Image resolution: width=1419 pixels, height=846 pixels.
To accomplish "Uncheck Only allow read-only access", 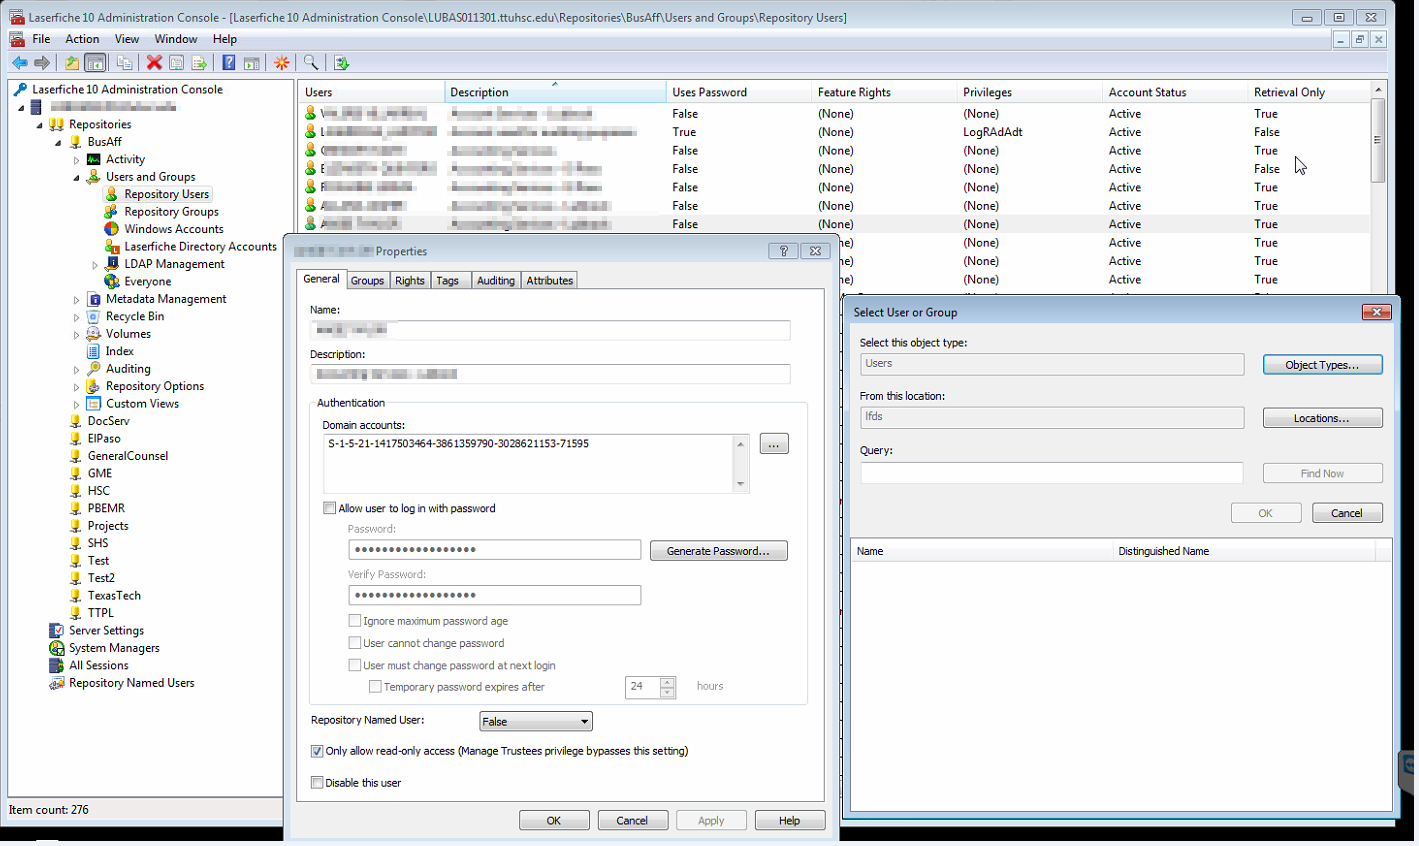I will click(x=317, y=751).
